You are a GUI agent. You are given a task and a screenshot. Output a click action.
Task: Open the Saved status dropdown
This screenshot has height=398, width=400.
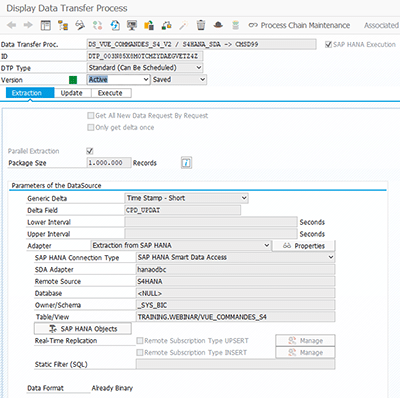point(179,80)
